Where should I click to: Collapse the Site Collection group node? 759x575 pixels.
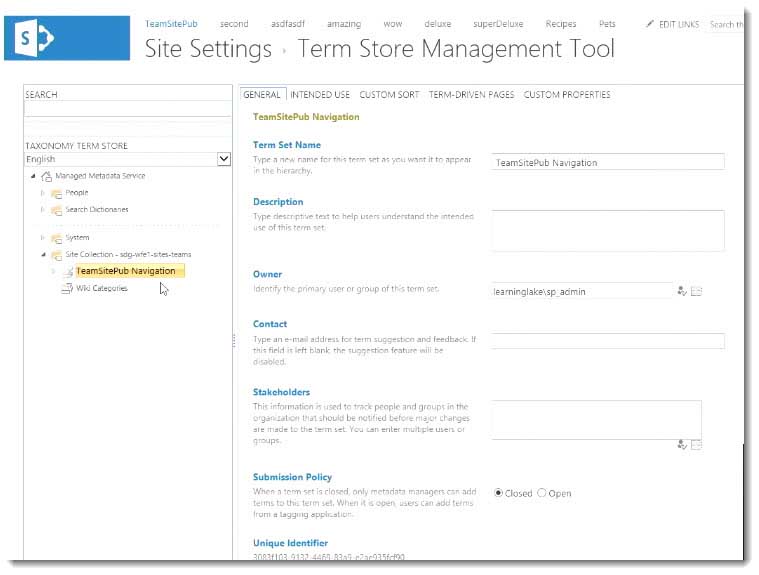point(43,255)
